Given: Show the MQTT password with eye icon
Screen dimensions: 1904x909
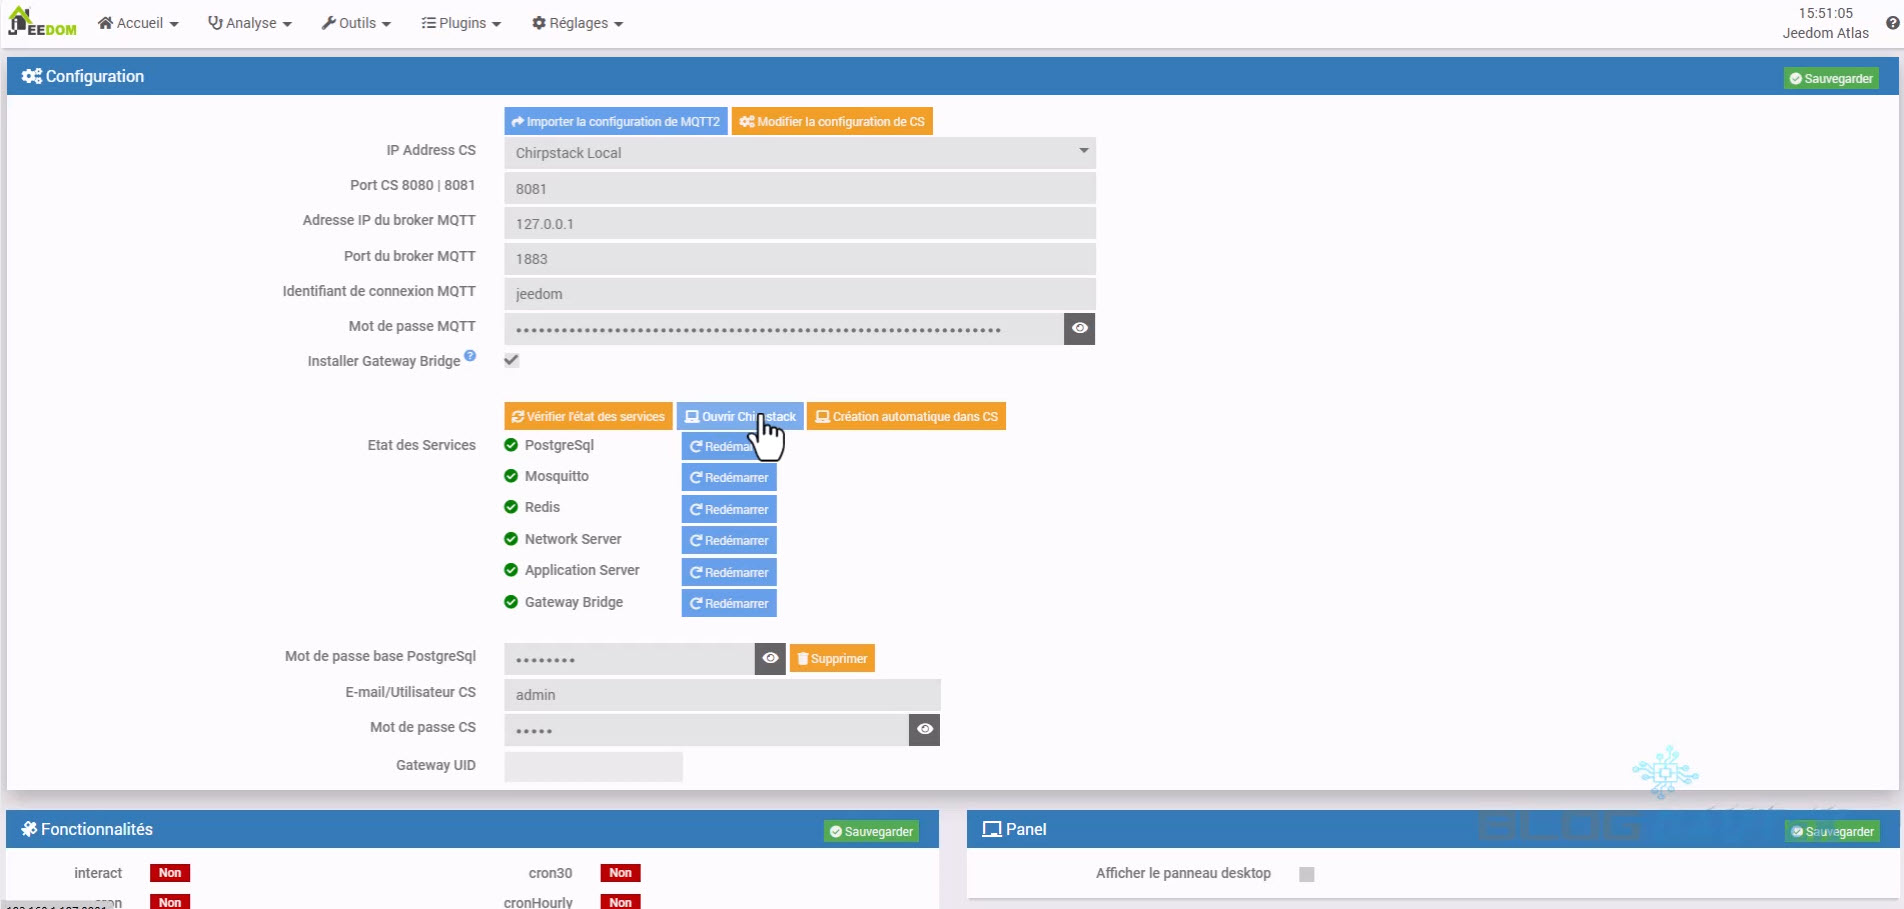Looking at the screenshot, I should tap(1079, 328).
